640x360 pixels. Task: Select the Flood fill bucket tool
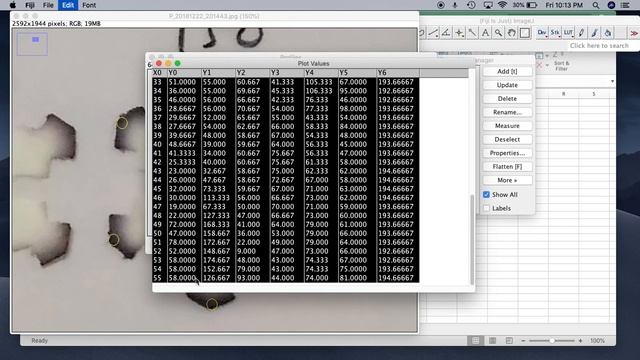pos(608,33)
